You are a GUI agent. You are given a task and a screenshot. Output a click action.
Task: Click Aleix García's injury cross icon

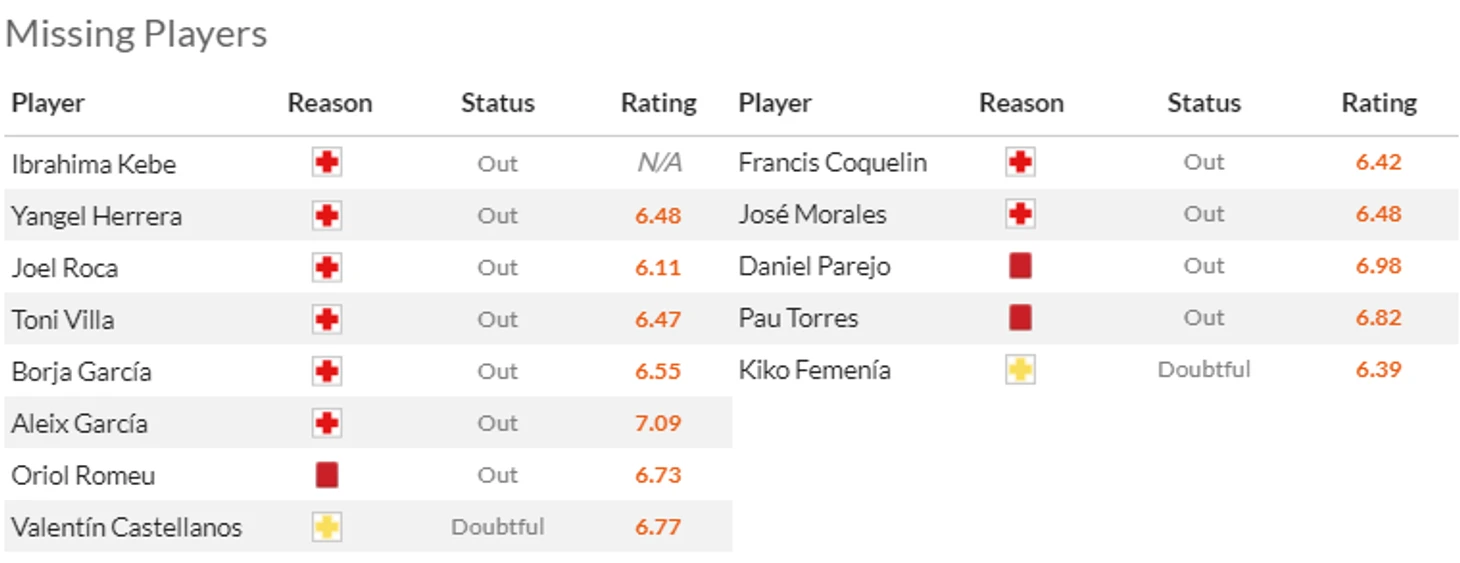(x=326, y=423)
